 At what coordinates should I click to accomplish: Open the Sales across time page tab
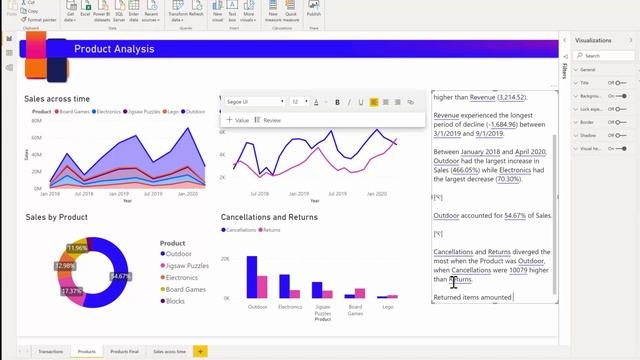pyautogui.click(x=169, y=351)
